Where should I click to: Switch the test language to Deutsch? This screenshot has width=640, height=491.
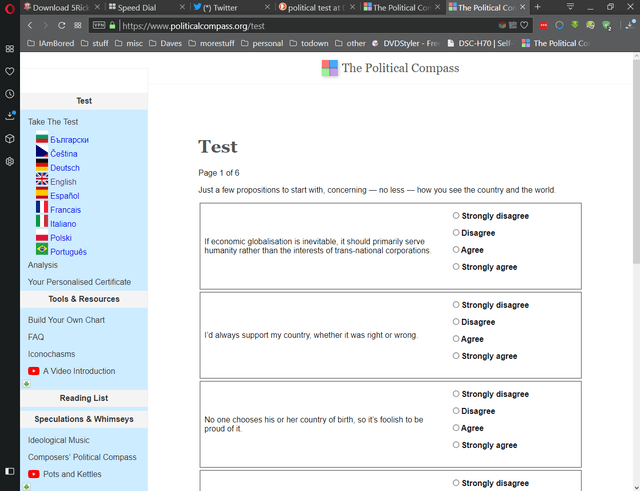[x=65, y=168]
